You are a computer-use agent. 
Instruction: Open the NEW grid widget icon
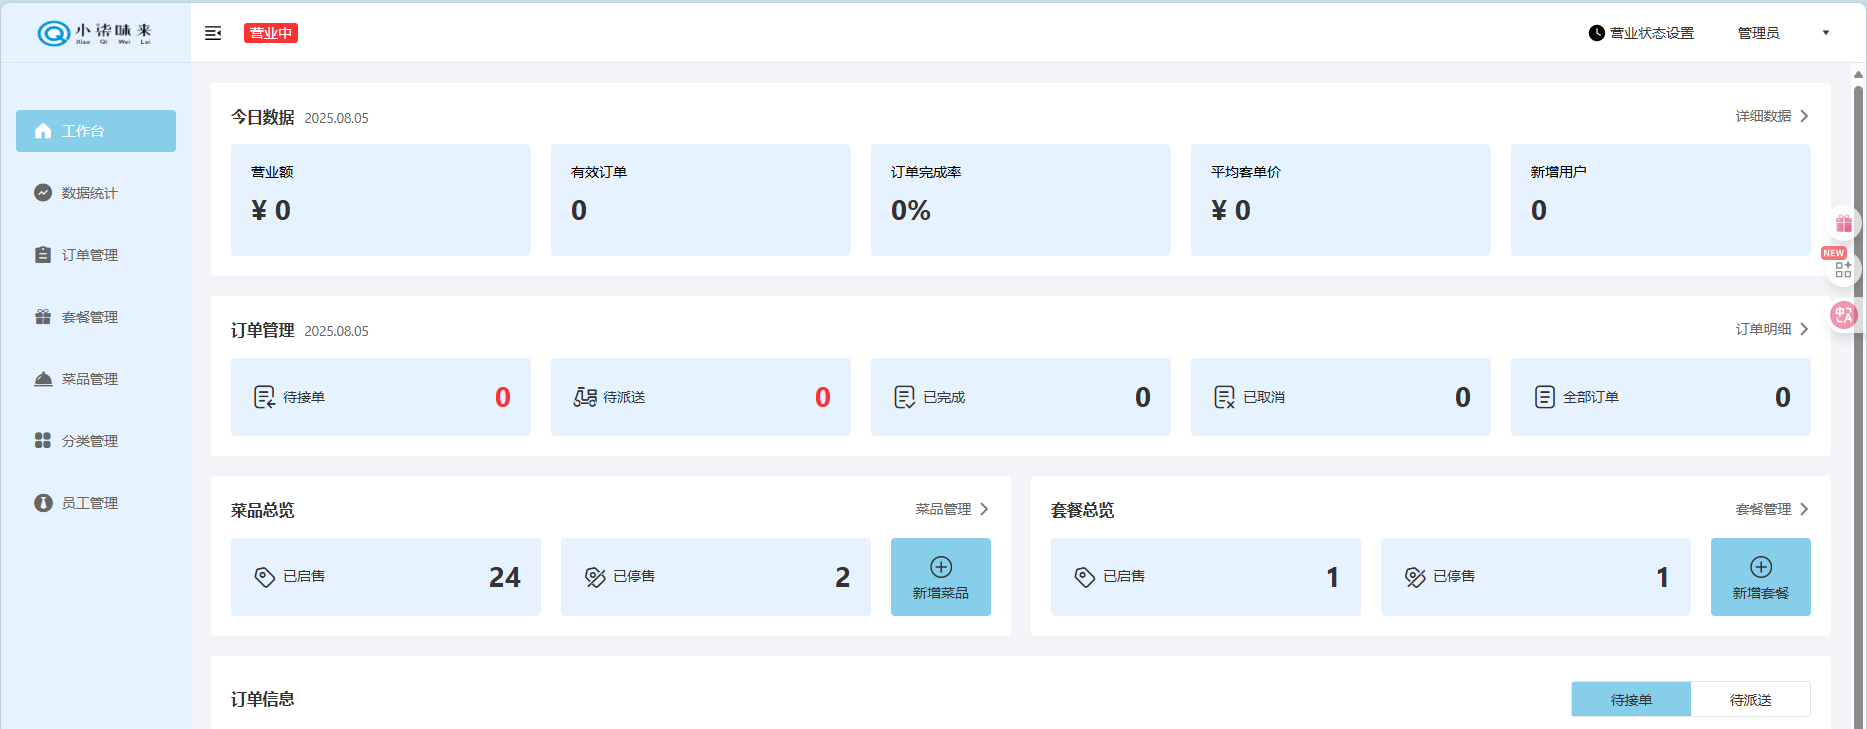click(1843, 269)
